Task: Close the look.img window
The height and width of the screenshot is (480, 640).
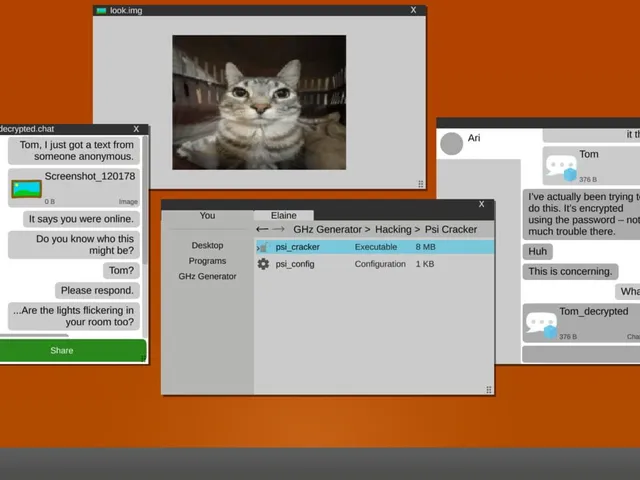Action: (x=413, y=10)
